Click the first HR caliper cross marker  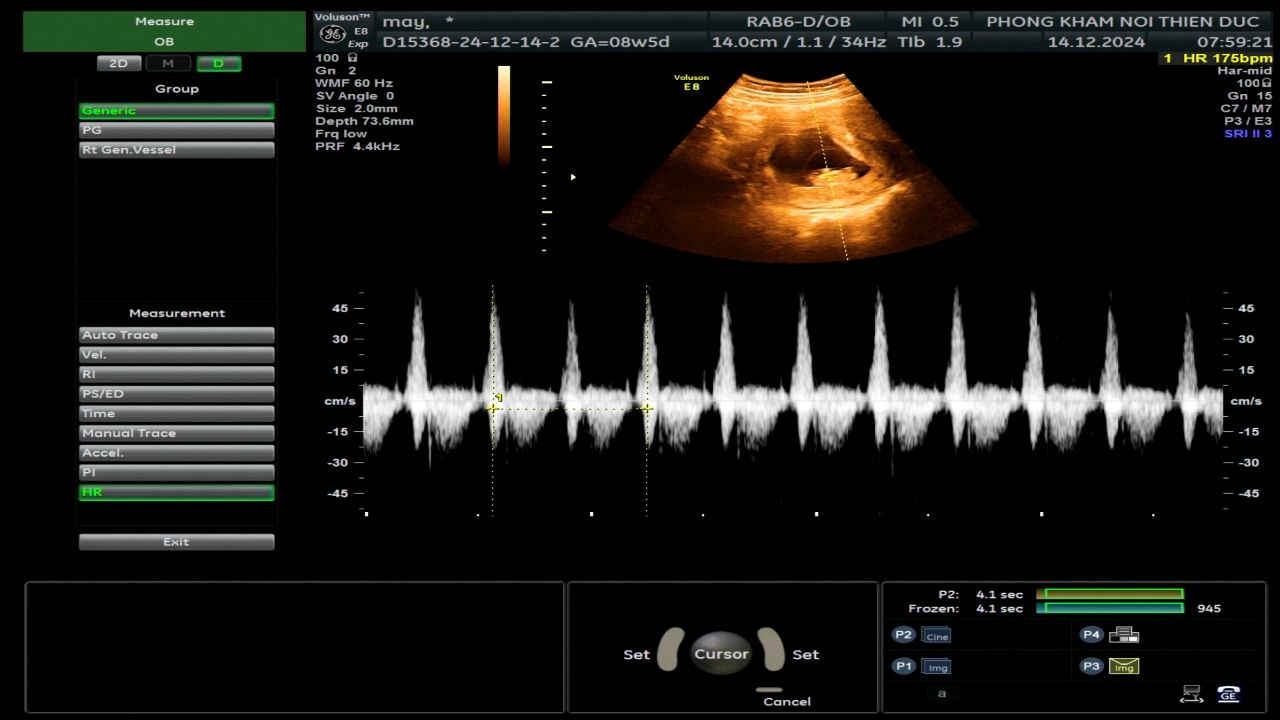pyautogui.click(x=493, y=408)
